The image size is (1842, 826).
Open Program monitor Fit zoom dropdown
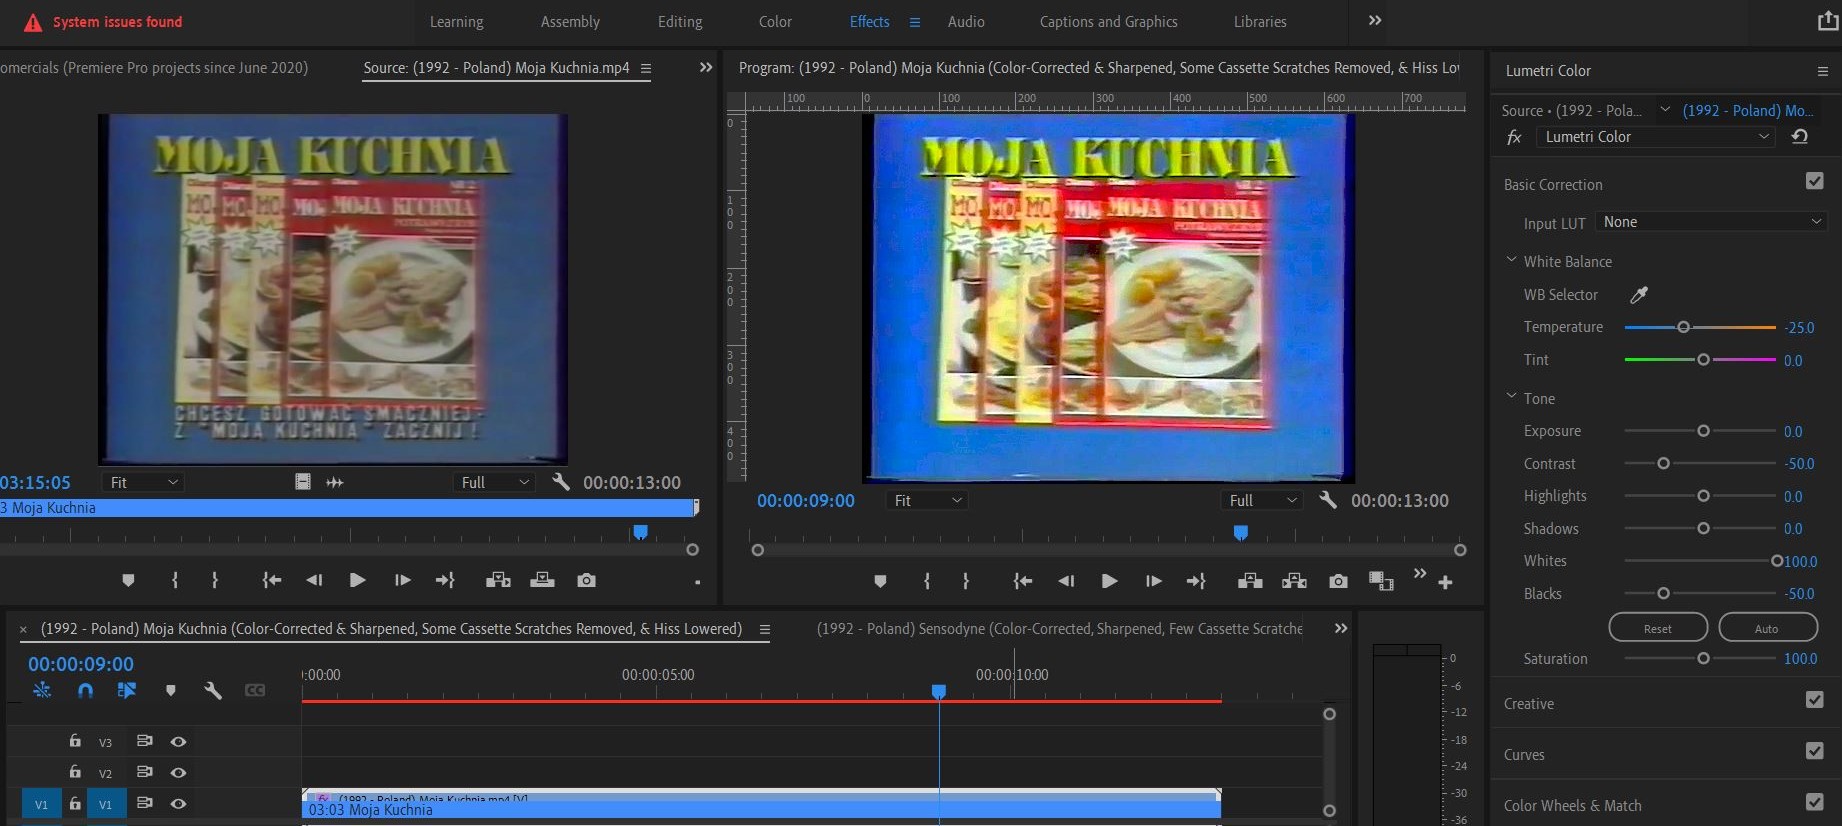(927, 500)
